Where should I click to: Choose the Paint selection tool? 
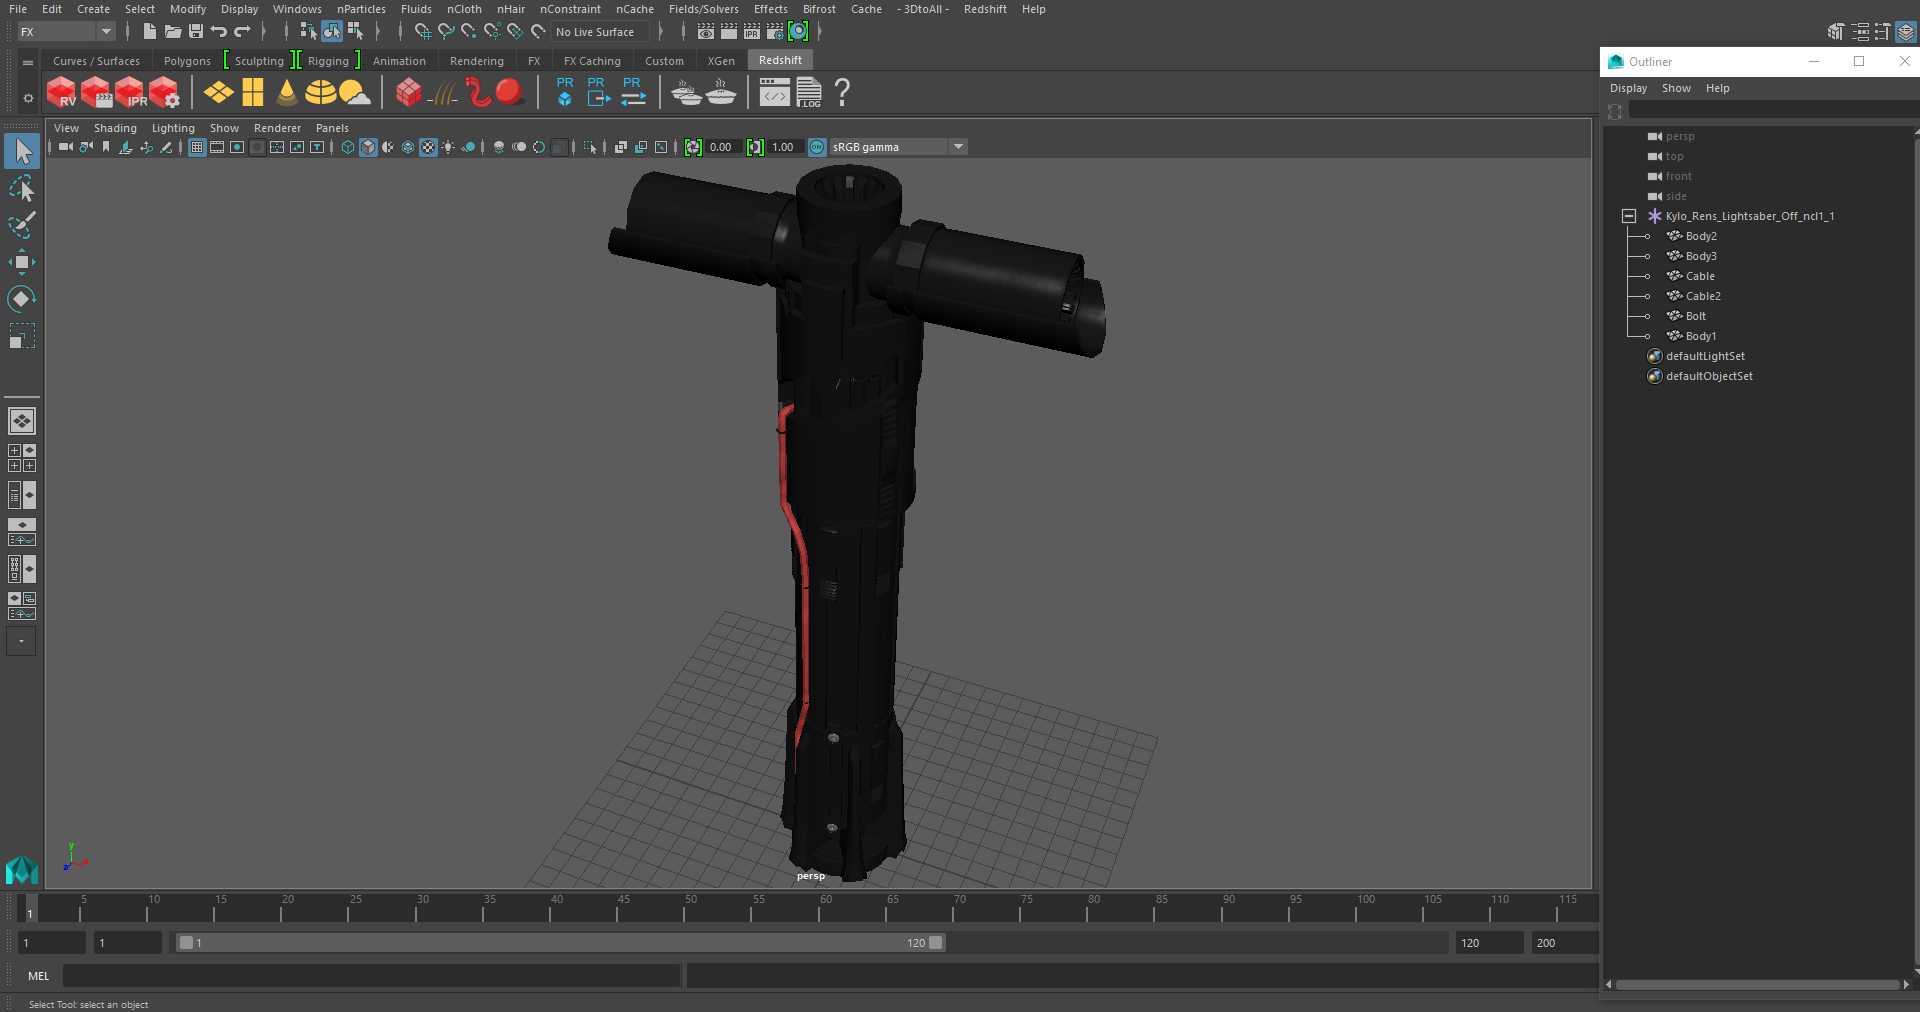tap(22, 225)
